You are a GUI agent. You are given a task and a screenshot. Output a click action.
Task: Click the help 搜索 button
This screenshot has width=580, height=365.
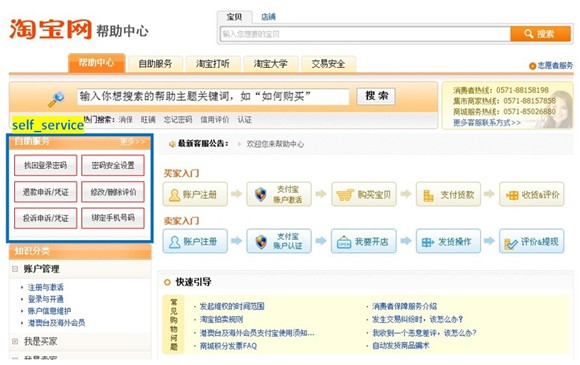376,96
